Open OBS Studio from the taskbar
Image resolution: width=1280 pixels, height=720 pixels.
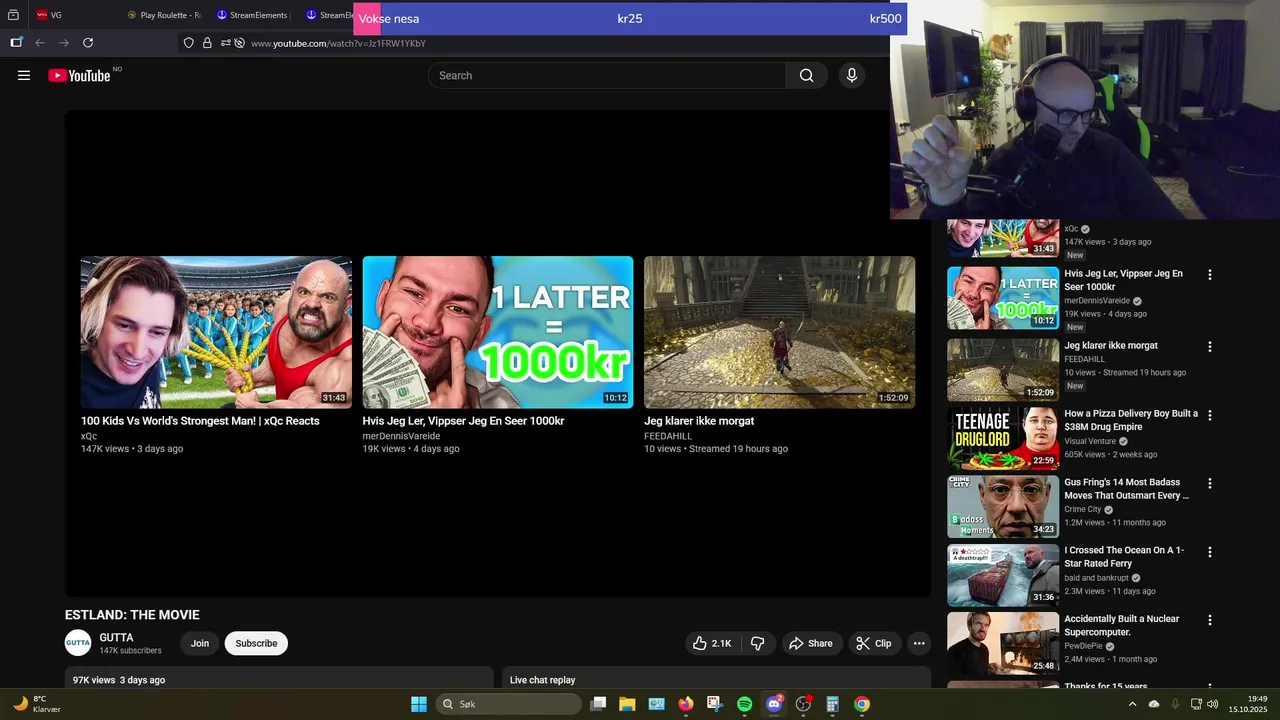(803, 704)
